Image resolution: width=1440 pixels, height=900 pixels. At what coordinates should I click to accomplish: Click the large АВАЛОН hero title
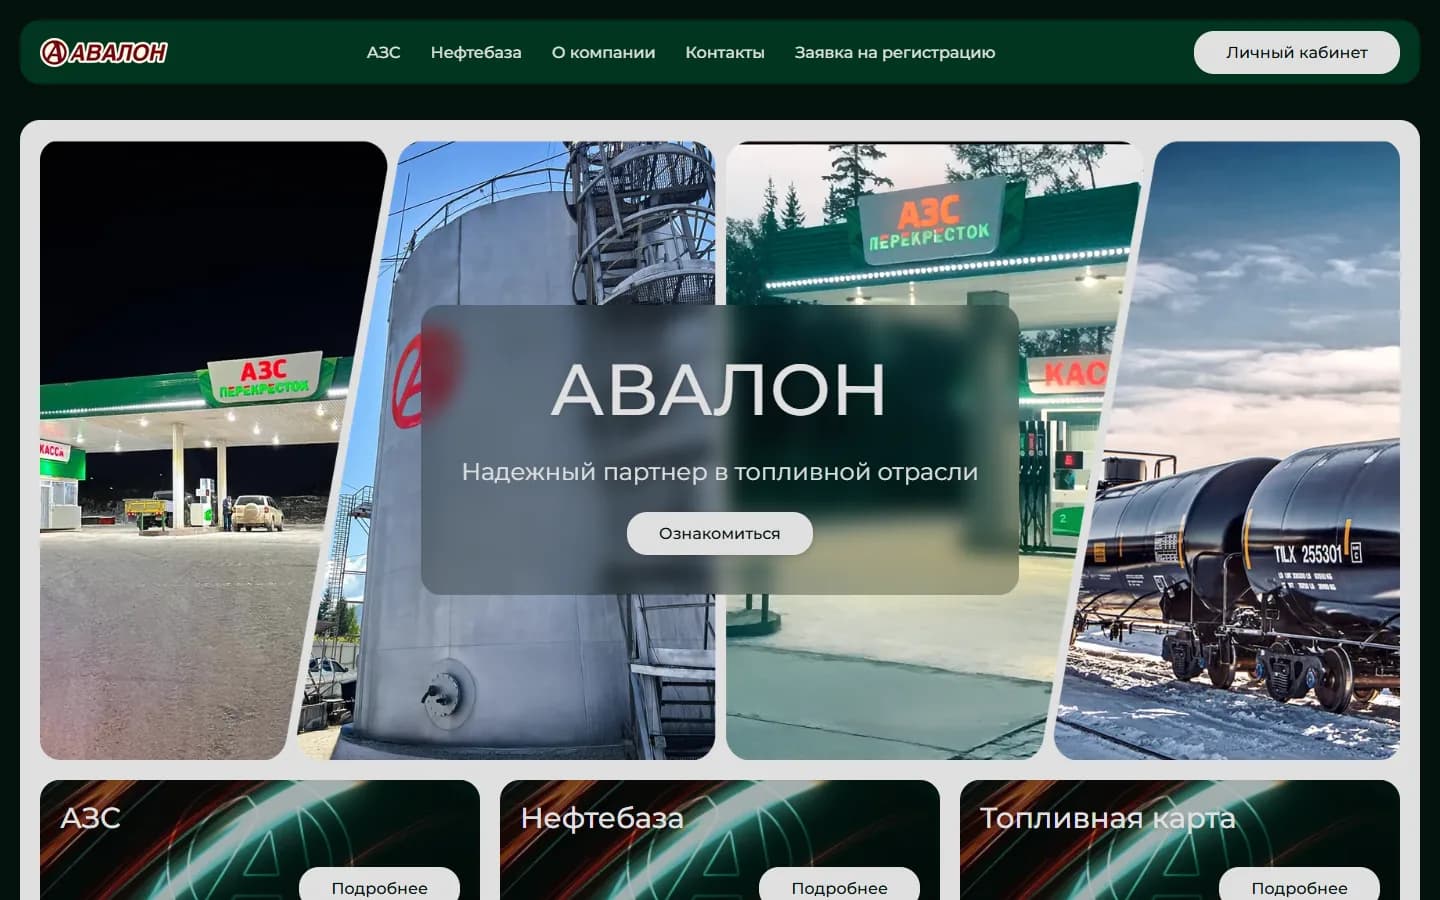coord(719,390)
